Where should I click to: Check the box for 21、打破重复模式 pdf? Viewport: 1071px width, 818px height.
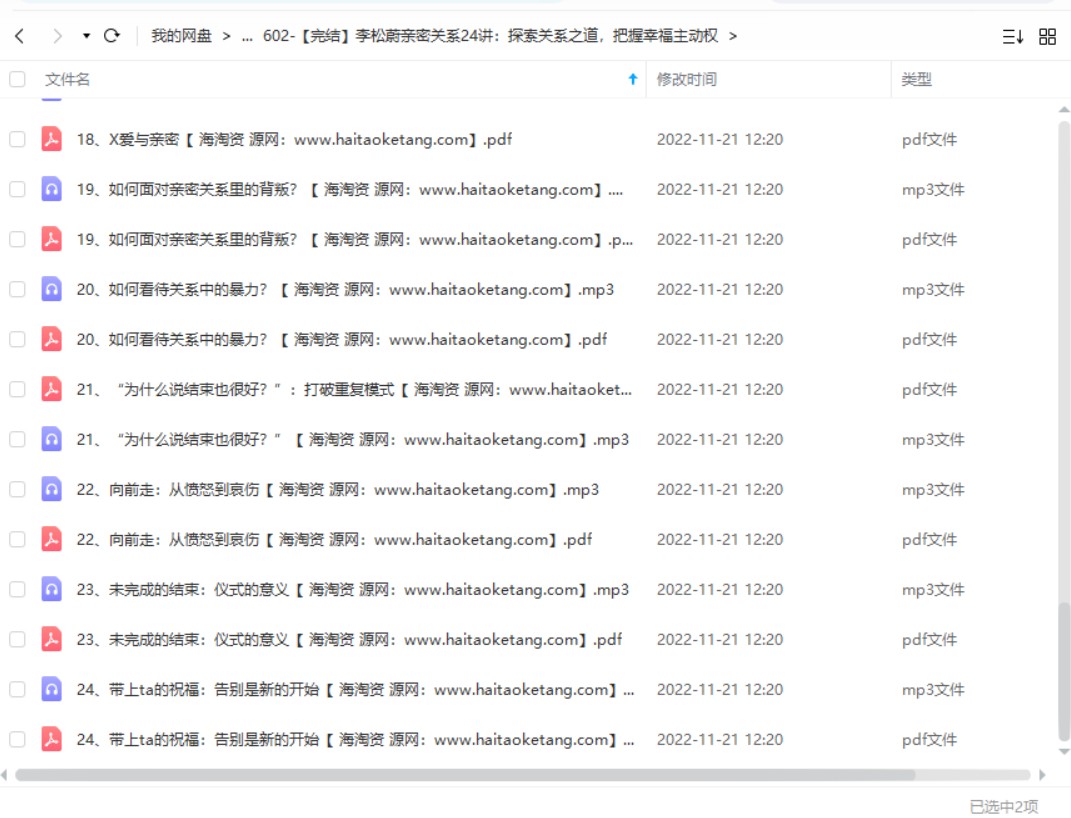[17, 389]
